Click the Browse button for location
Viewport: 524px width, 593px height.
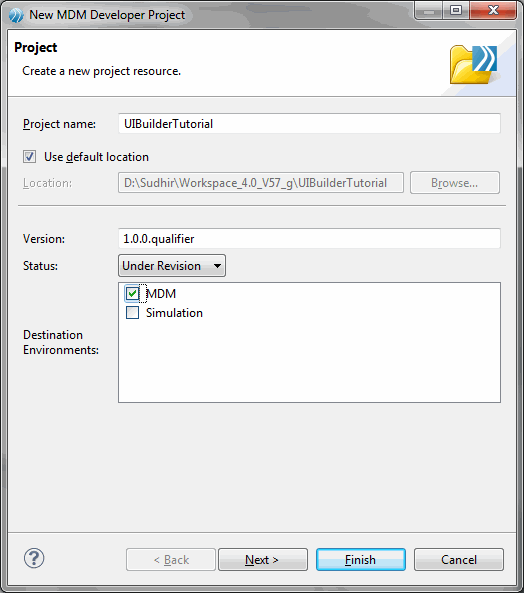click(x=455, y=183)
